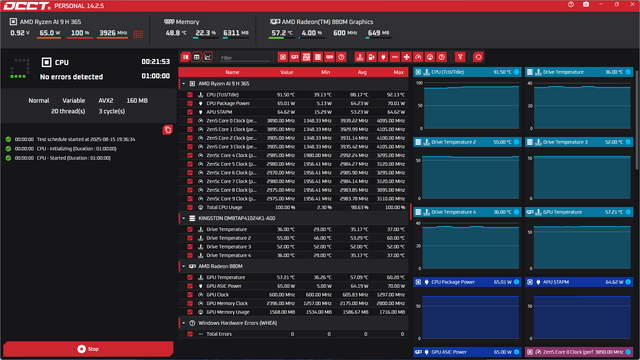Open settings on the GPU Temperature graph
The width and height of the screenshot is (640, 360).
(628, 212)
